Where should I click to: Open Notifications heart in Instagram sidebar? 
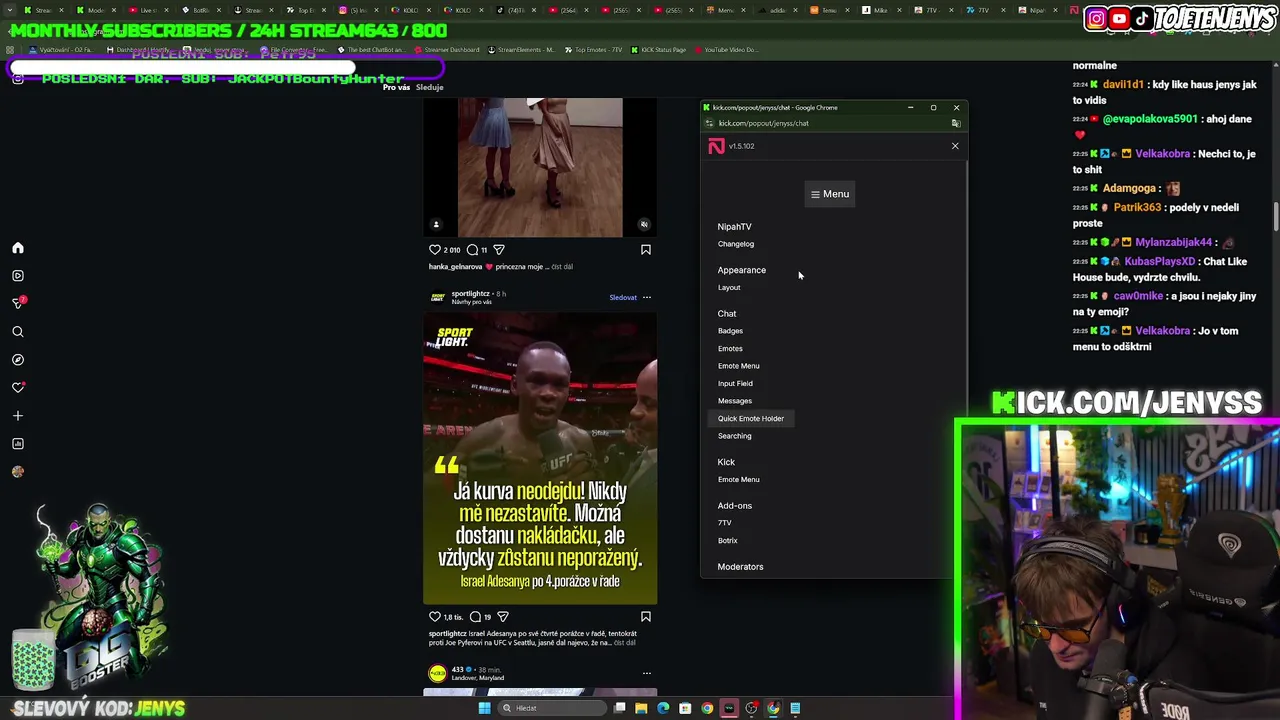click(x=18, y=387)
